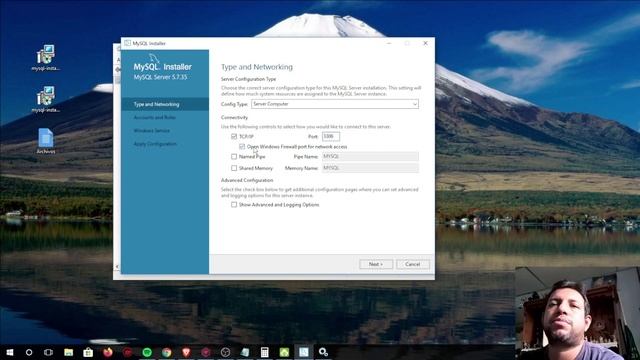
Task: Open Calculator from taskbar
Action: pyautogui.click(x=264, y=352)
